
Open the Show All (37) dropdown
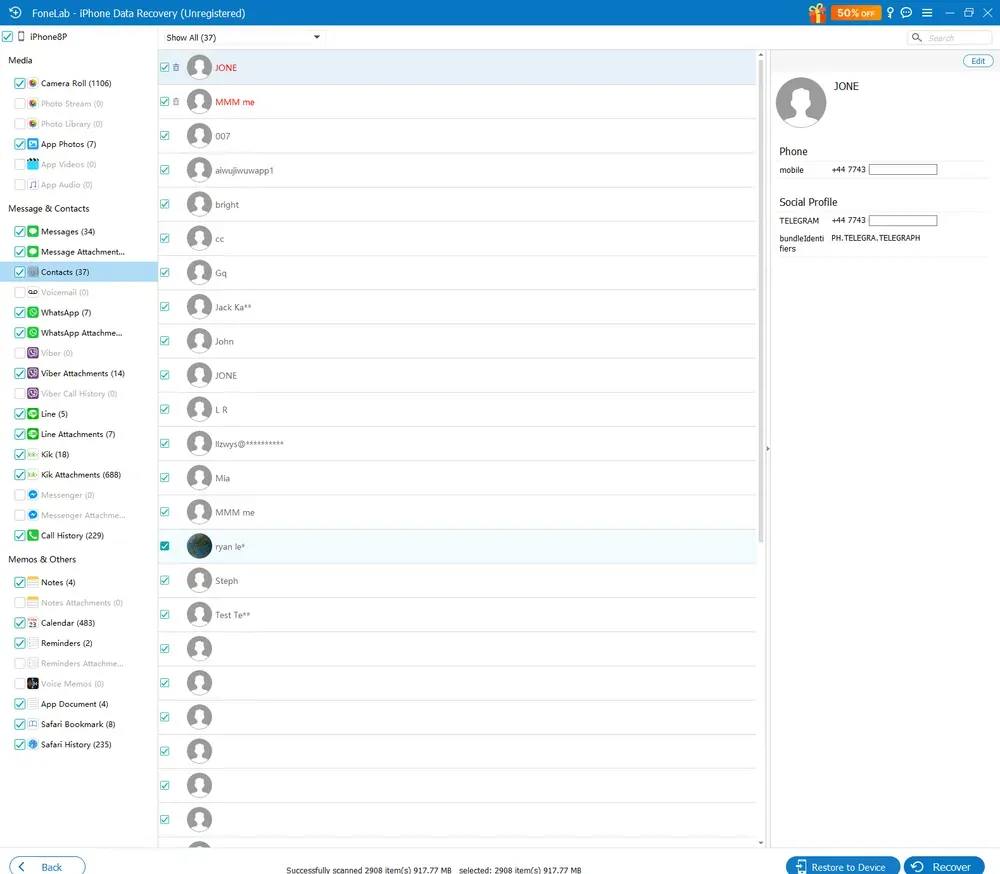coord(240,36)
